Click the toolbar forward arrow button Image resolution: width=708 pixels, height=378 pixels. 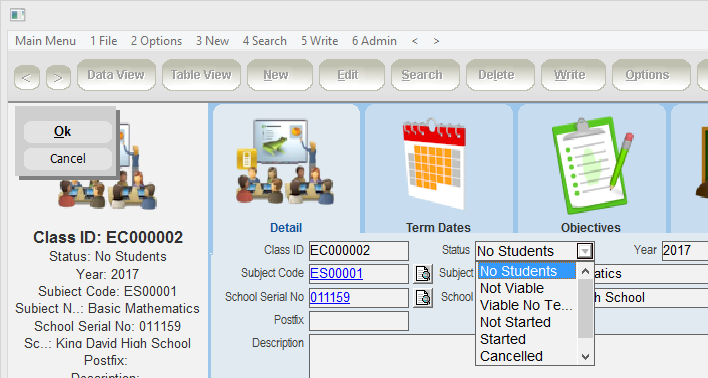click(x=58, y=77)
